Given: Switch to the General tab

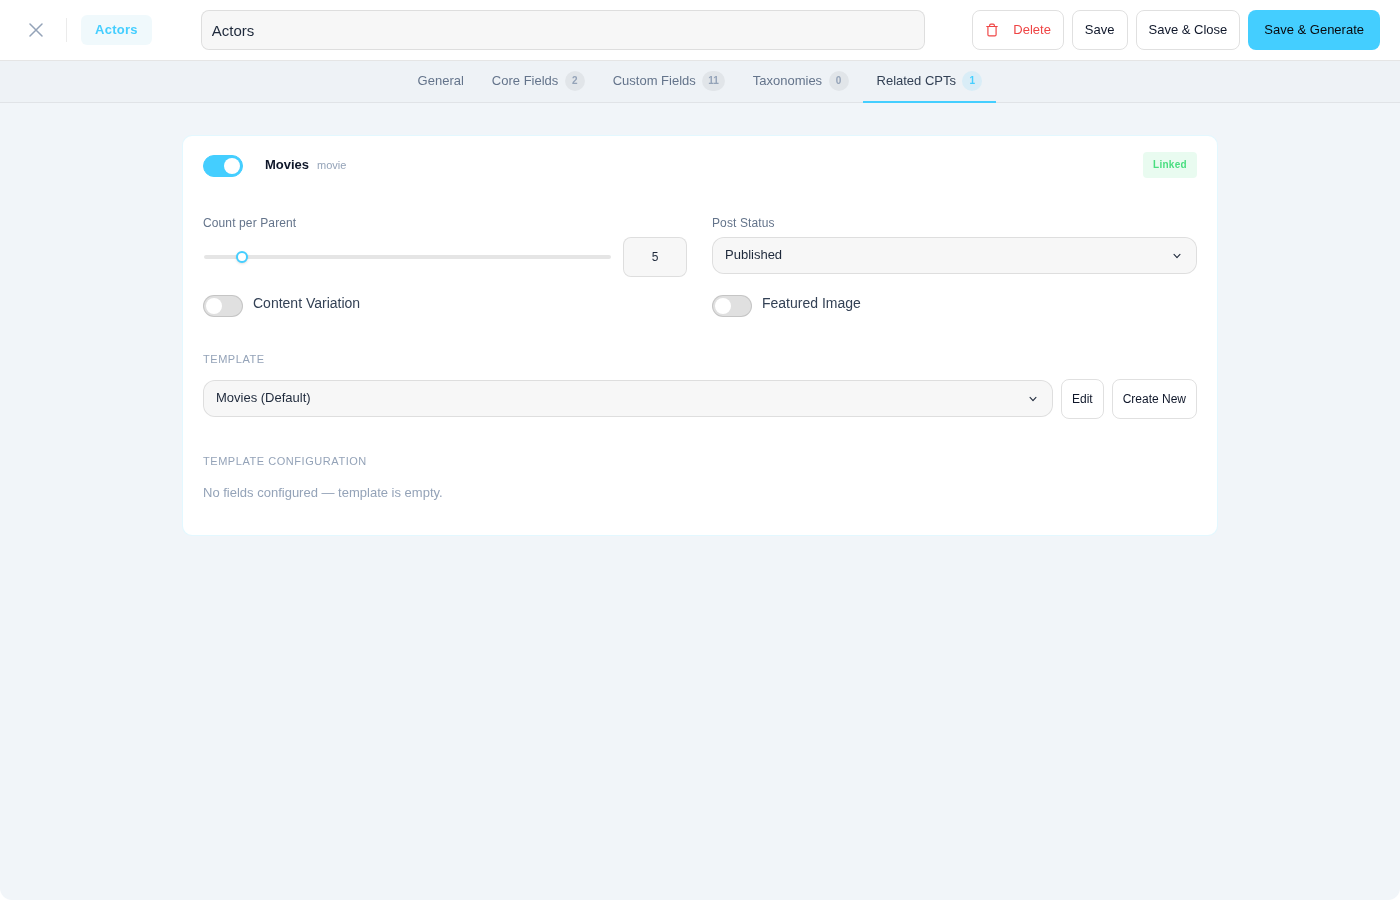Looking at the screenshot, I should pyautogui.click(x=440, y=81).
